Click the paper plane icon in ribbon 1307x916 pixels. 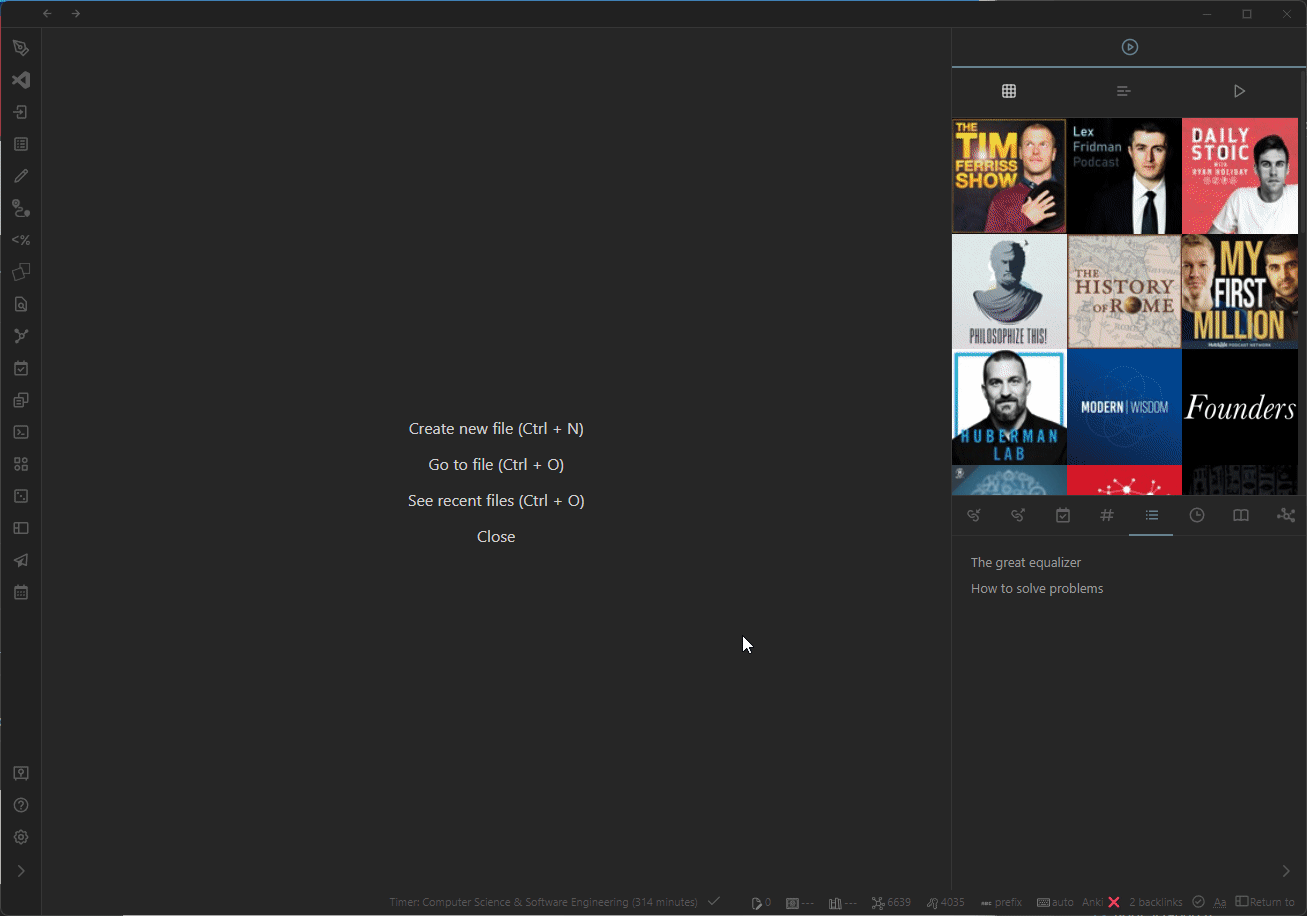[21, 560]
